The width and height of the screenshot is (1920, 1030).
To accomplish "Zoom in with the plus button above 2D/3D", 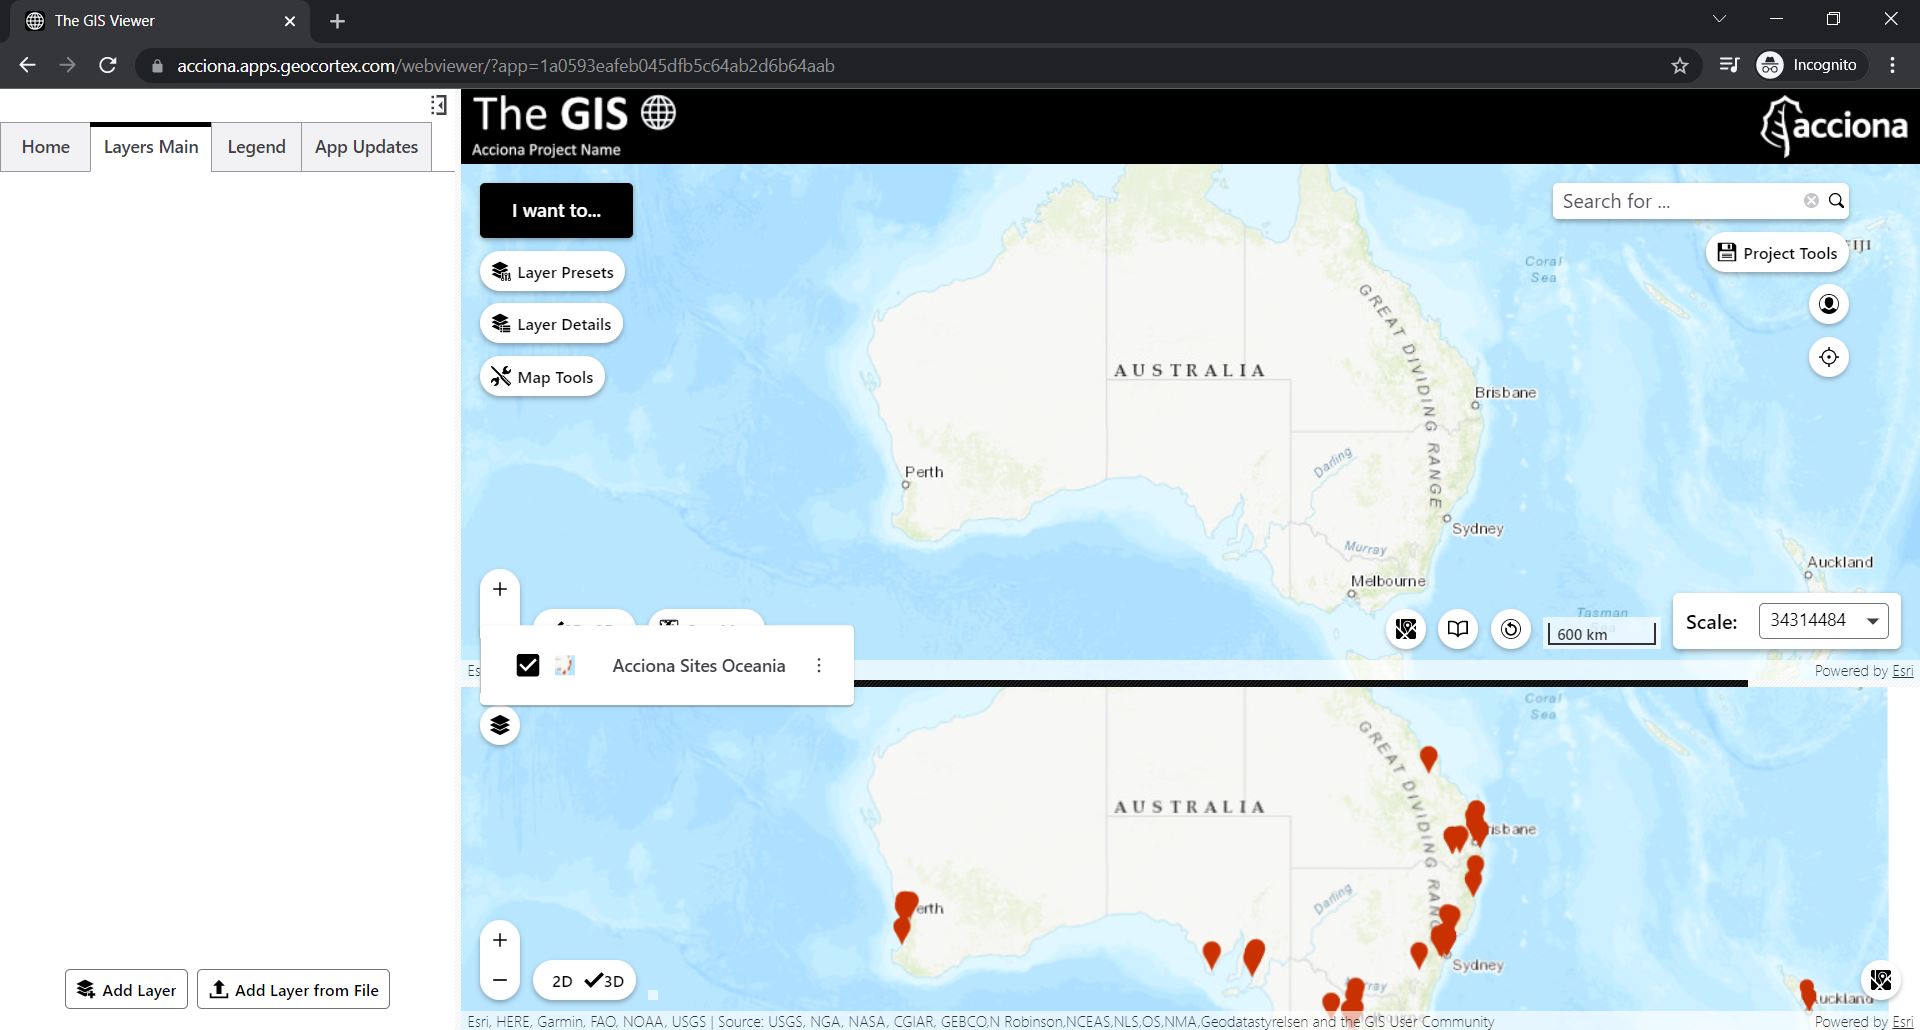I will [500, 940].
